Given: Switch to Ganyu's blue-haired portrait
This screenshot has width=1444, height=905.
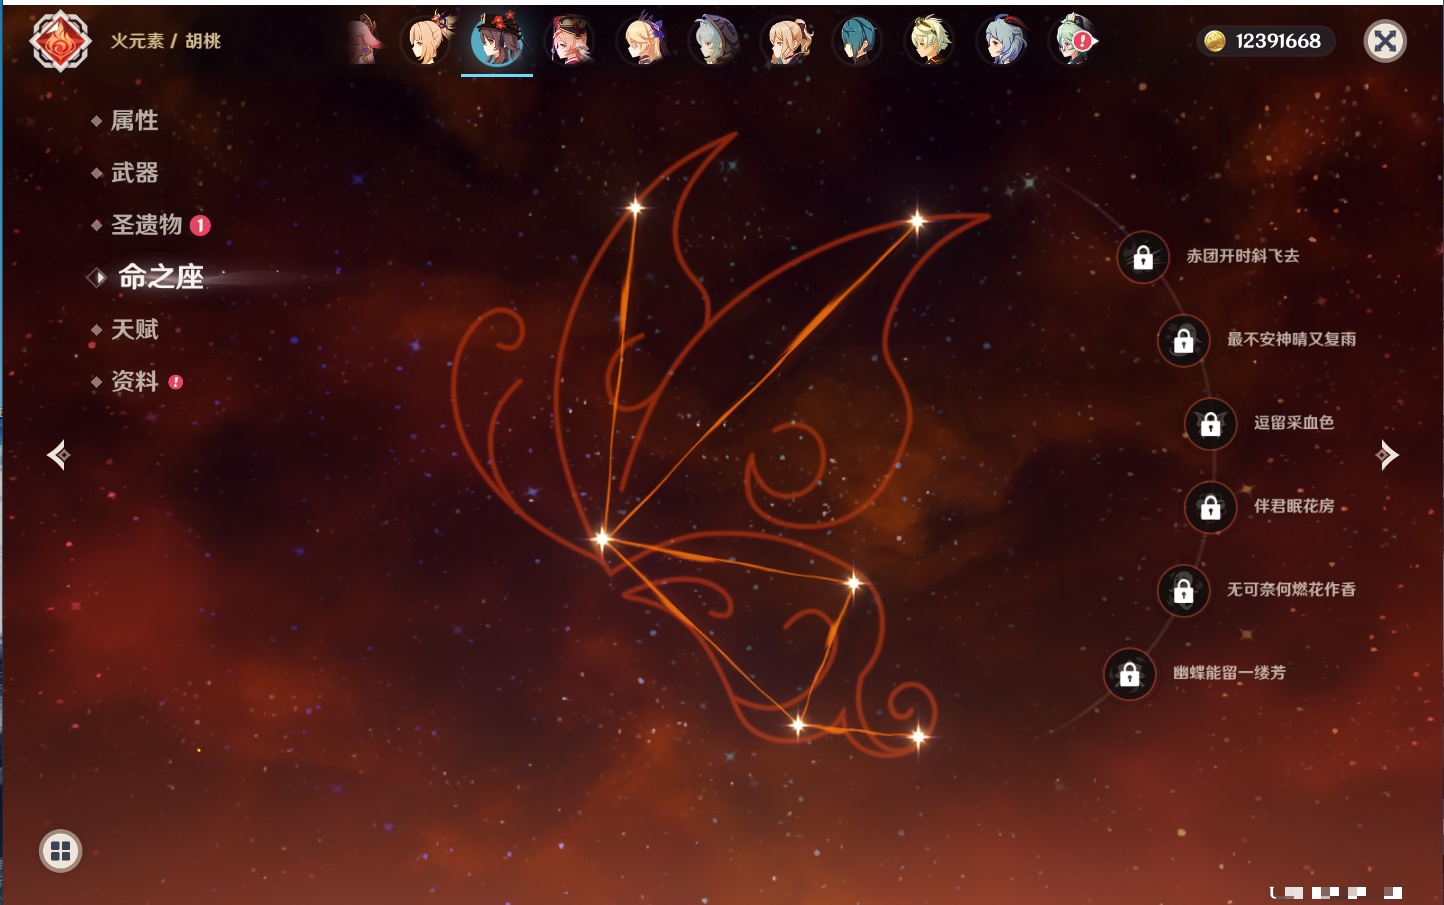Looking at the screenshot, I should 1003,40.
